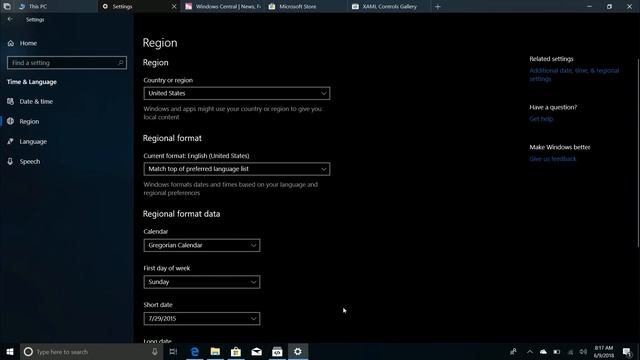Open the regional format dropdown
The width and height of the screenshot is (640, 360).
click(237, 169)
